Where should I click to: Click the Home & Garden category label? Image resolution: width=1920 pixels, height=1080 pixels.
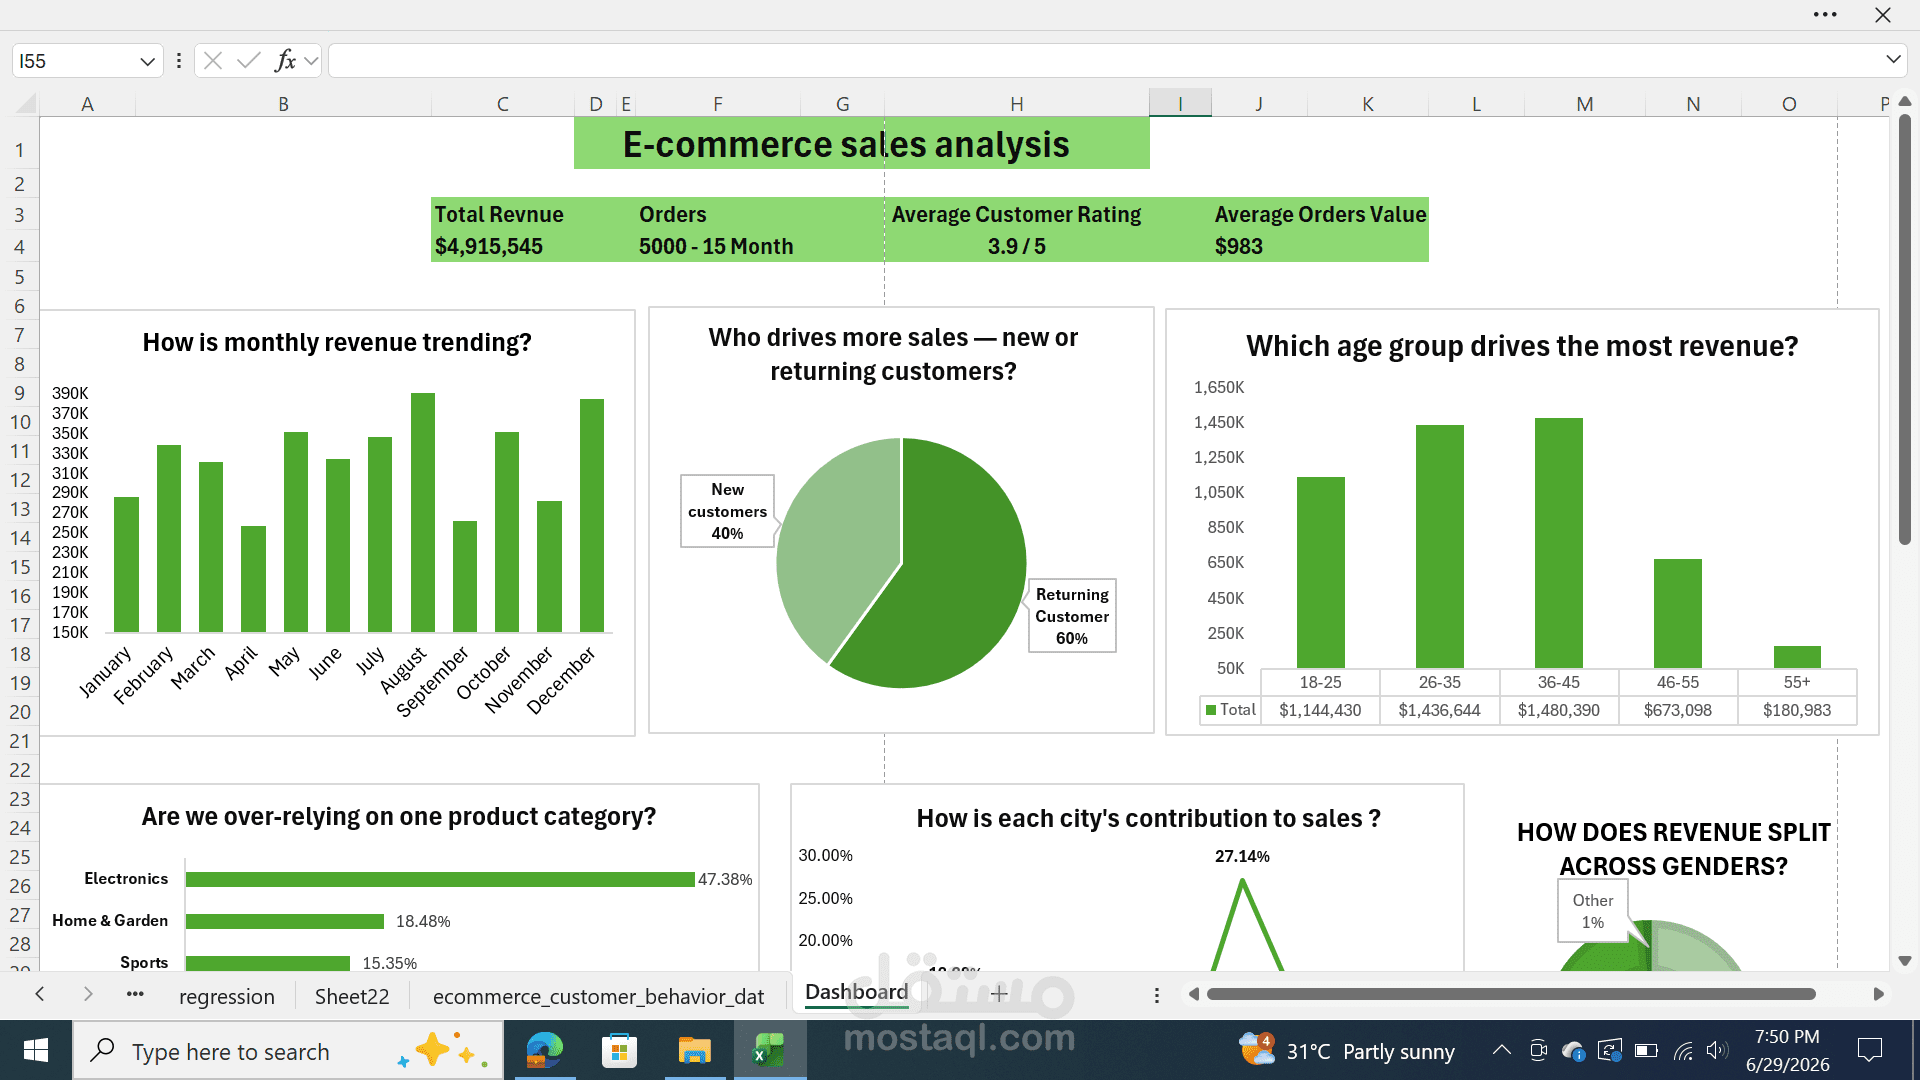pyautogui.click(x=110, y=920)
